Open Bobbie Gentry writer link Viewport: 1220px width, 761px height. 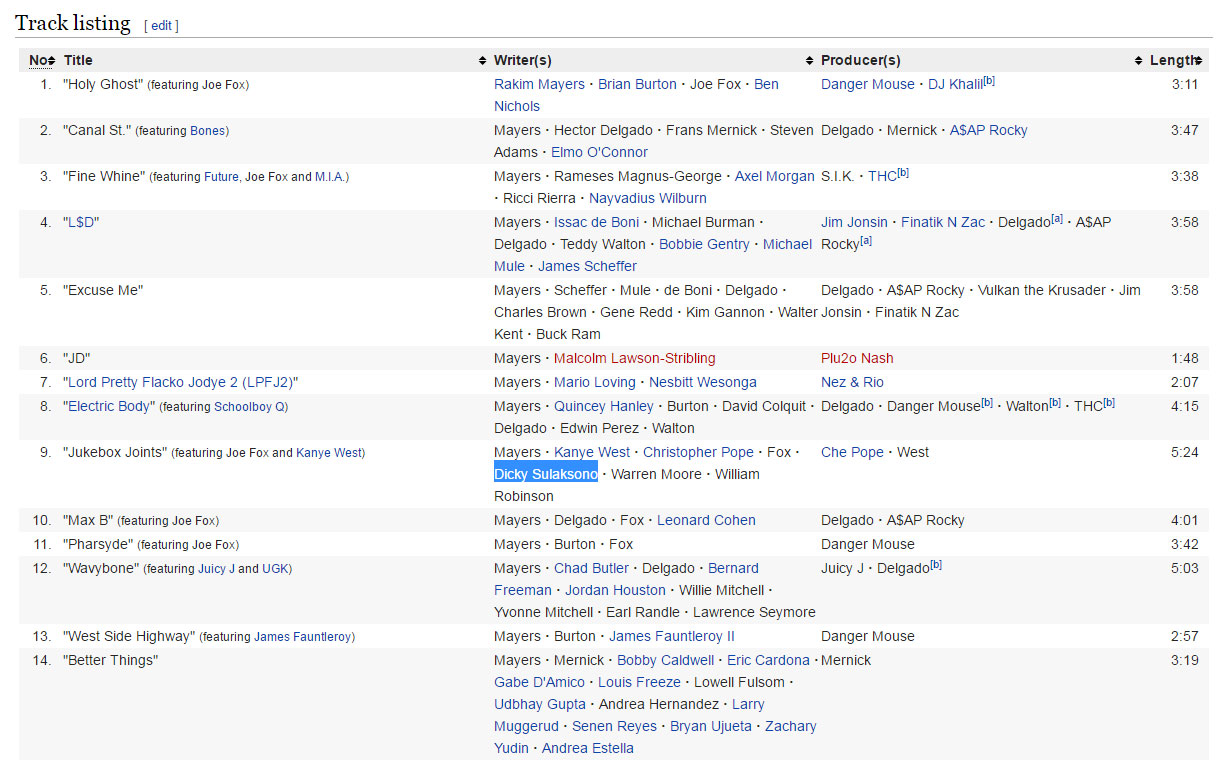[704, 244]
